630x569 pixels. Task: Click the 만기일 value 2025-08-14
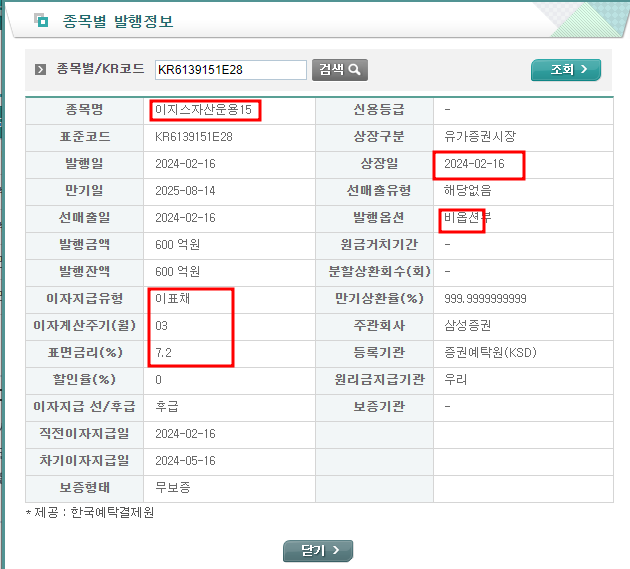[x=185, y=190]
